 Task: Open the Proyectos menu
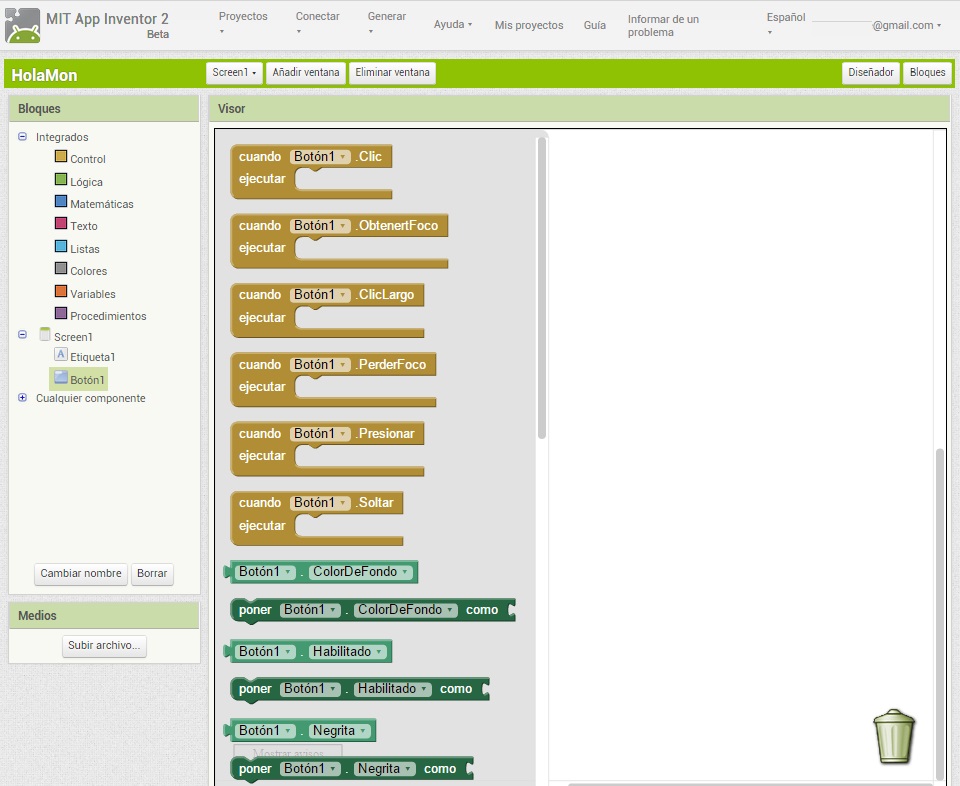243,23
